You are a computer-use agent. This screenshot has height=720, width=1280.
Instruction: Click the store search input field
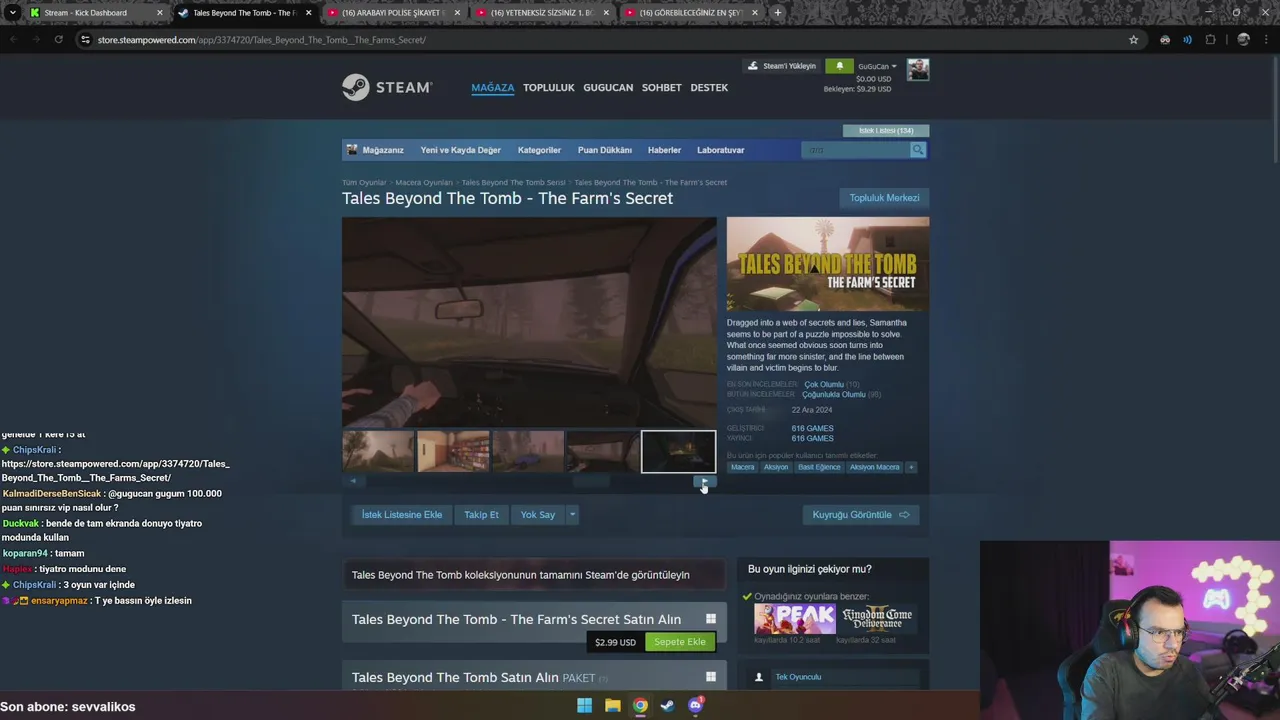[x=856, y=150]
